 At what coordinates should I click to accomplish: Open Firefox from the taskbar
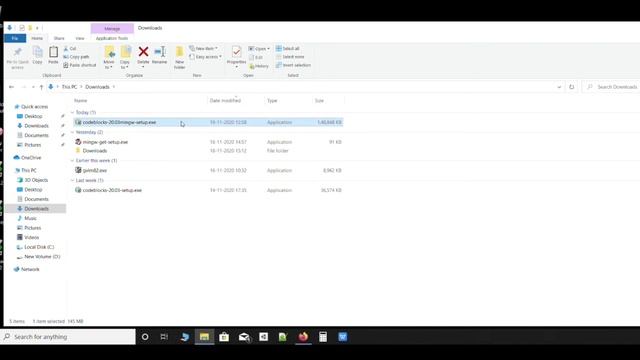(x=303, y=337)
